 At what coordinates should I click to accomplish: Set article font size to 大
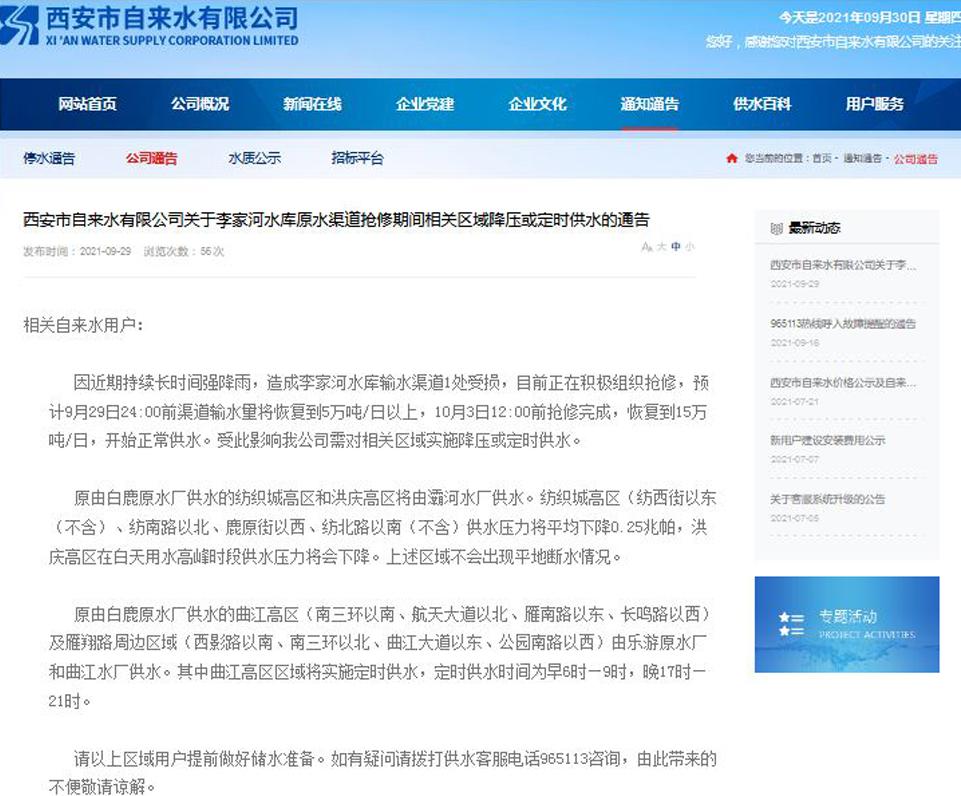coord(661,246)
